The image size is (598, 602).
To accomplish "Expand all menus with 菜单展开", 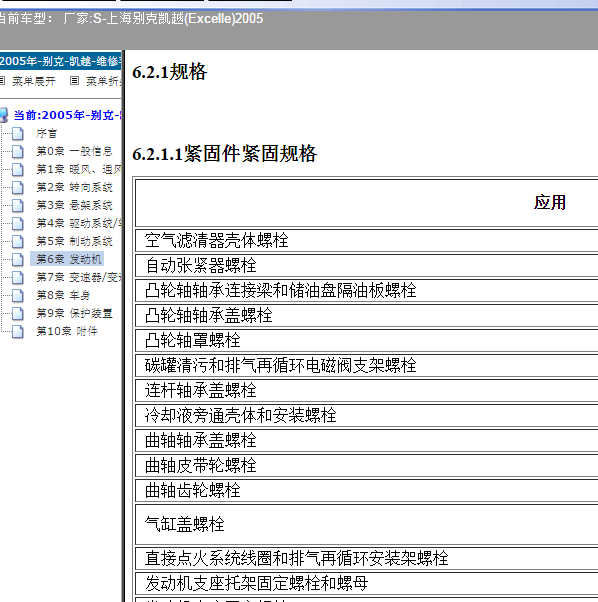I will pos(34,81).
